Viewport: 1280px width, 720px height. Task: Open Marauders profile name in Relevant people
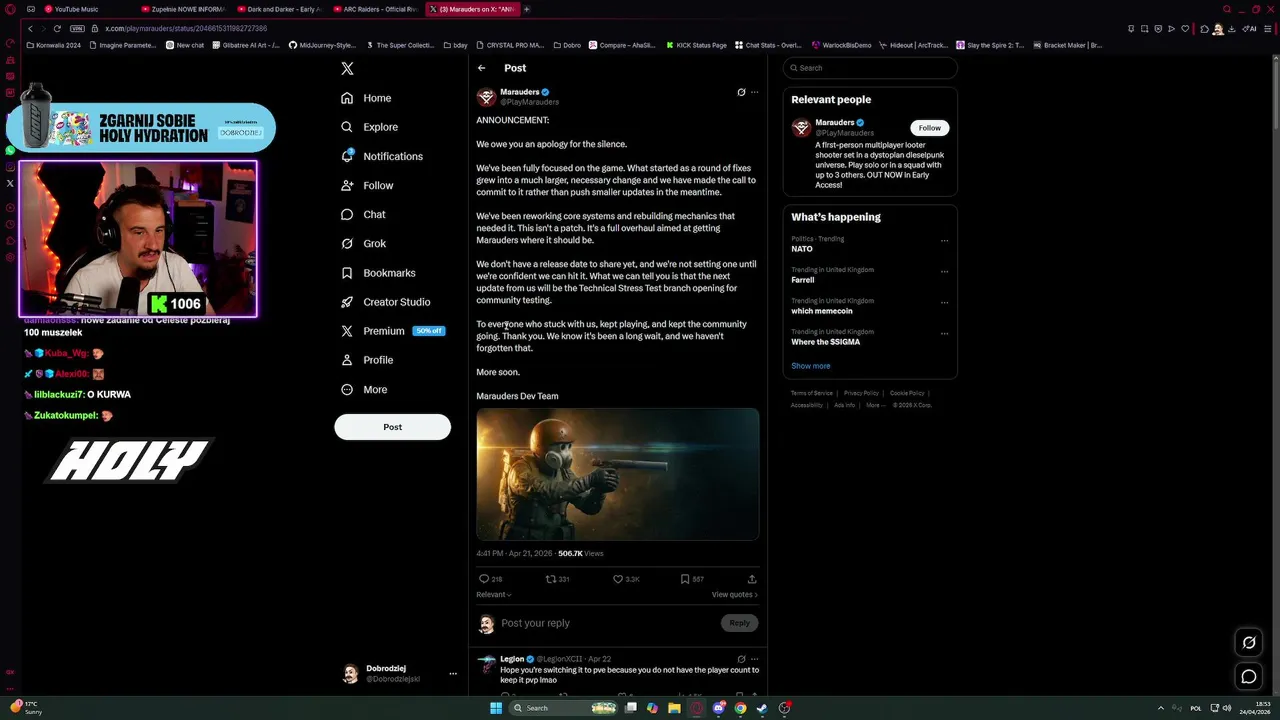[x=835, y=123]
